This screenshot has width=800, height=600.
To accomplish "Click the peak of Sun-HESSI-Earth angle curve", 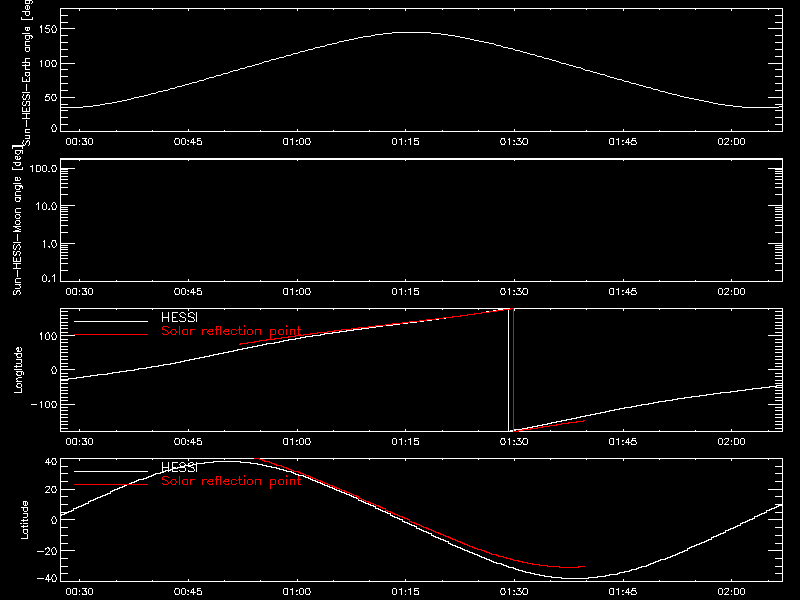I will (x=414, y=33).
